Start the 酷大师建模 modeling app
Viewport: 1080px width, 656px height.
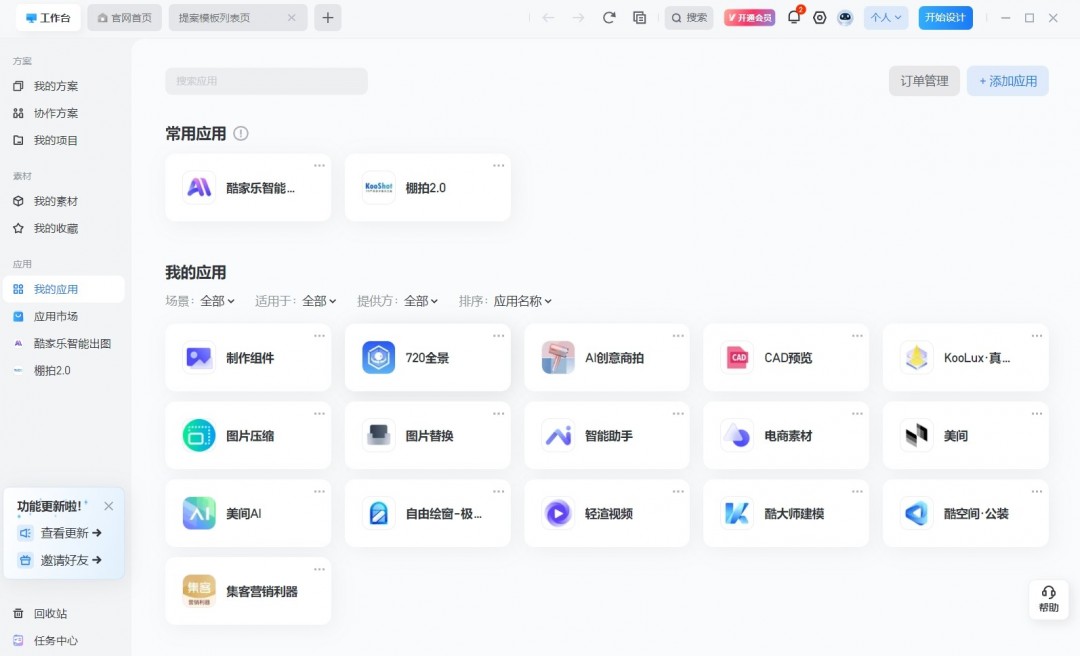(x=785, y=513)
